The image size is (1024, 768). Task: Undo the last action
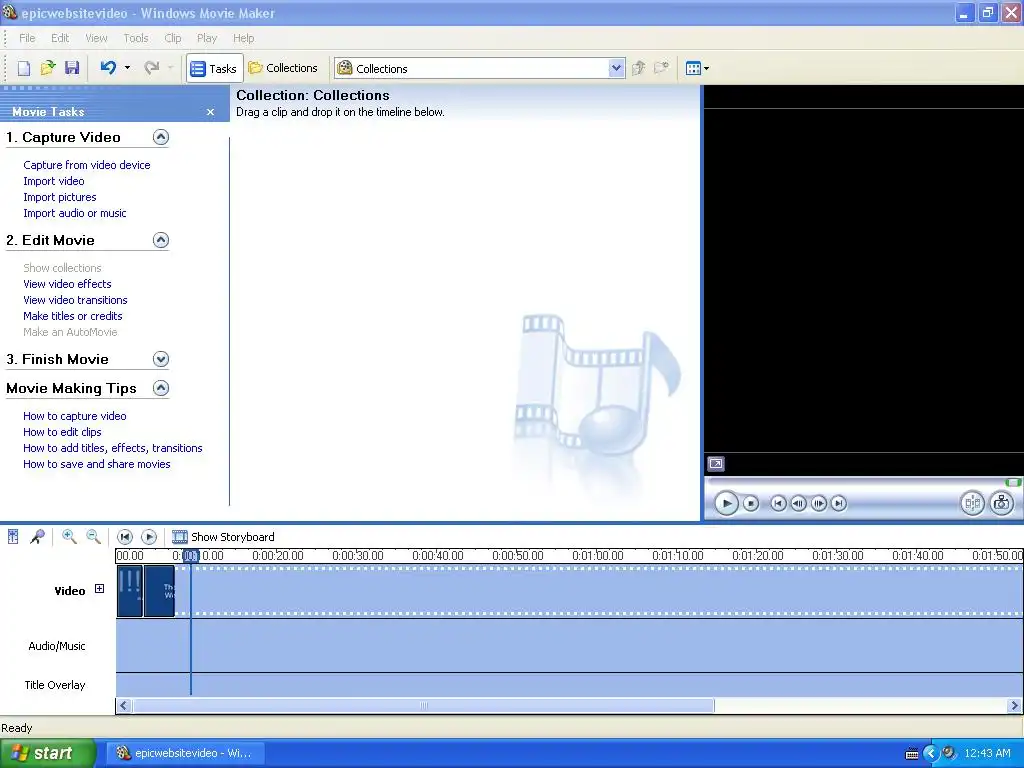(x=108, y=67)
